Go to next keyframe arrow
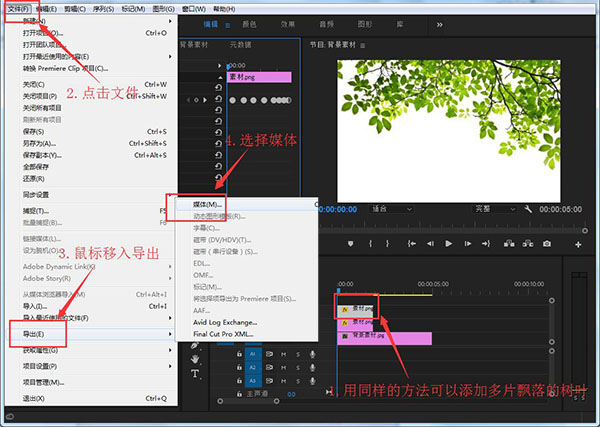600x427 pixels. (x=205, y=100)
